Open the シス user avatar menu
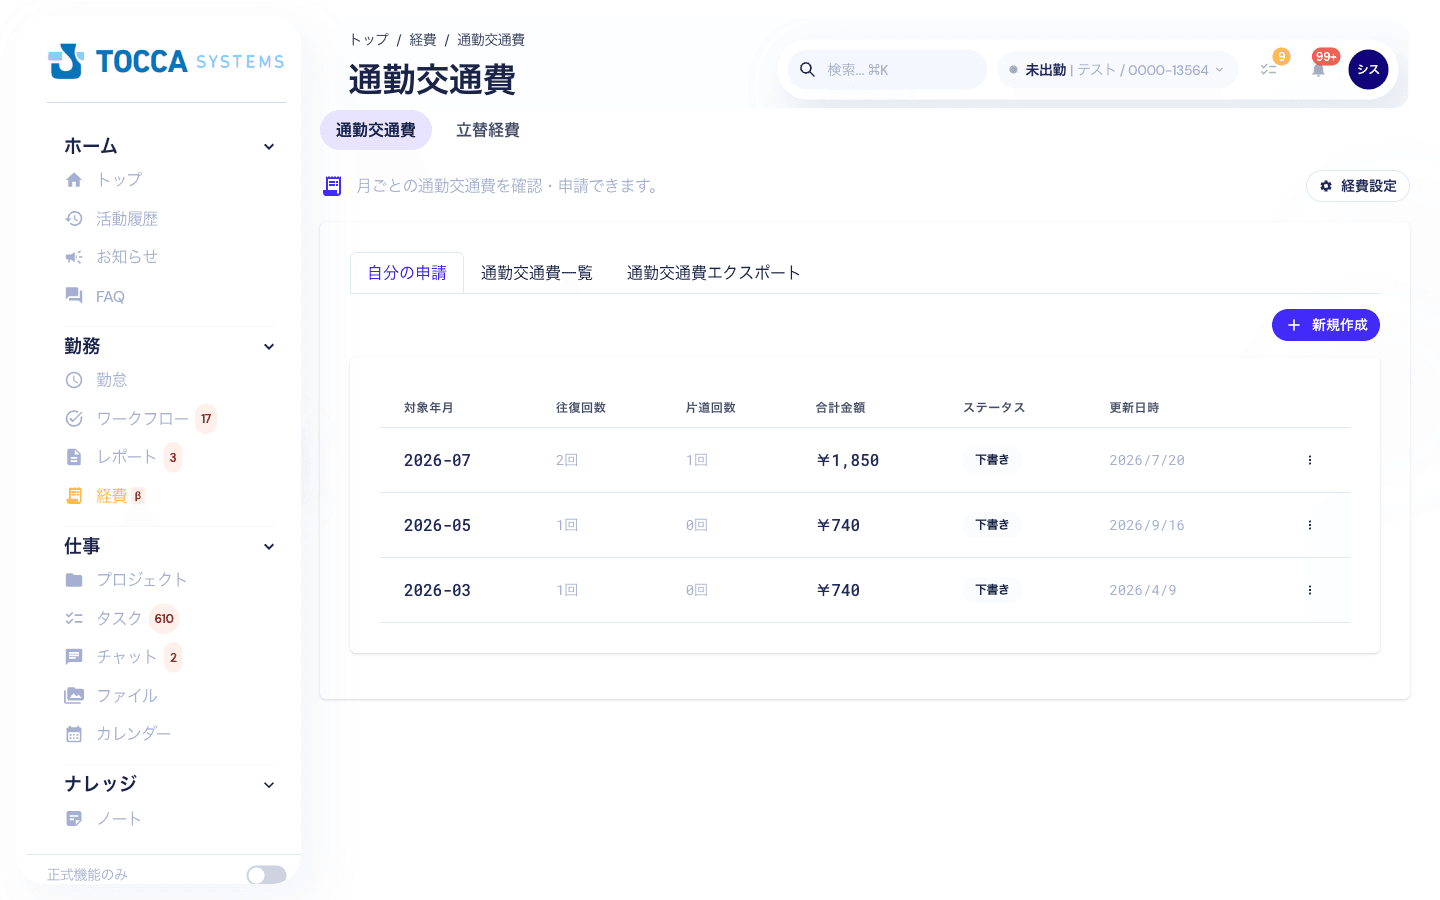This screenshot has width=1440, height=900. [x=1368, y=70]
